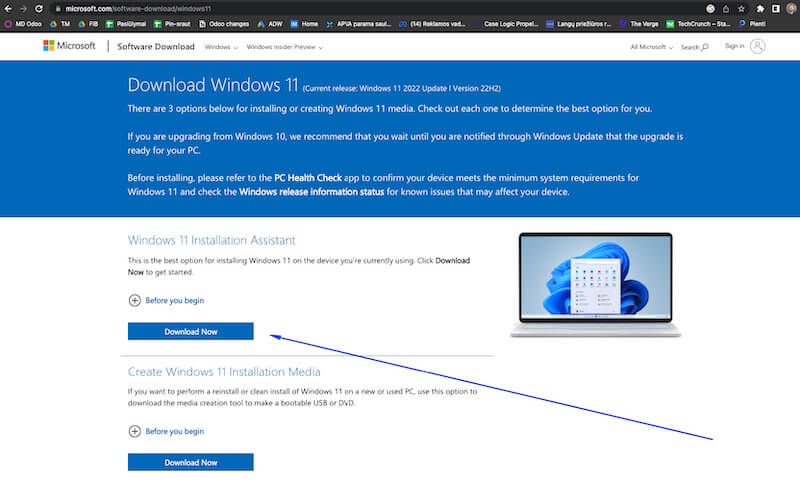Image resolution: width=800 pixels, height=483 pixels.
Task: Click the Microsoft logo
Action: [69, 46]
